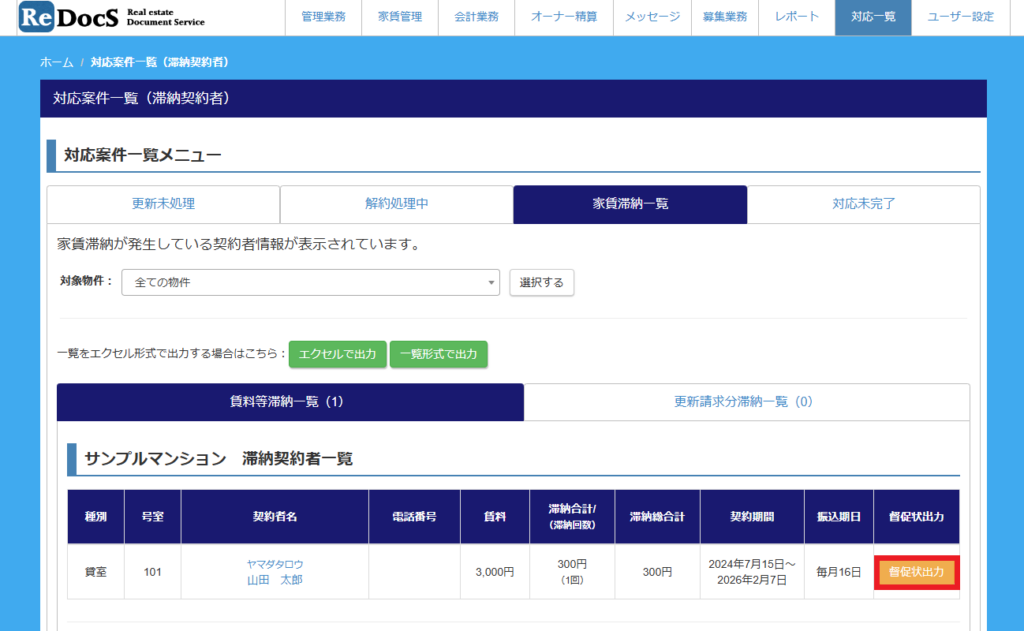The width and height of the screenshot is (1024, 631).
Task: Click room number 101 cell
Action: (152, 572)
